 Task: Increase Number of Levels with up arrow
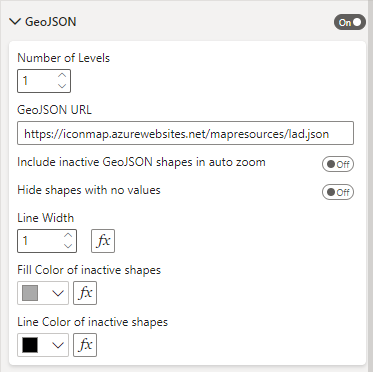pos(62,76)
